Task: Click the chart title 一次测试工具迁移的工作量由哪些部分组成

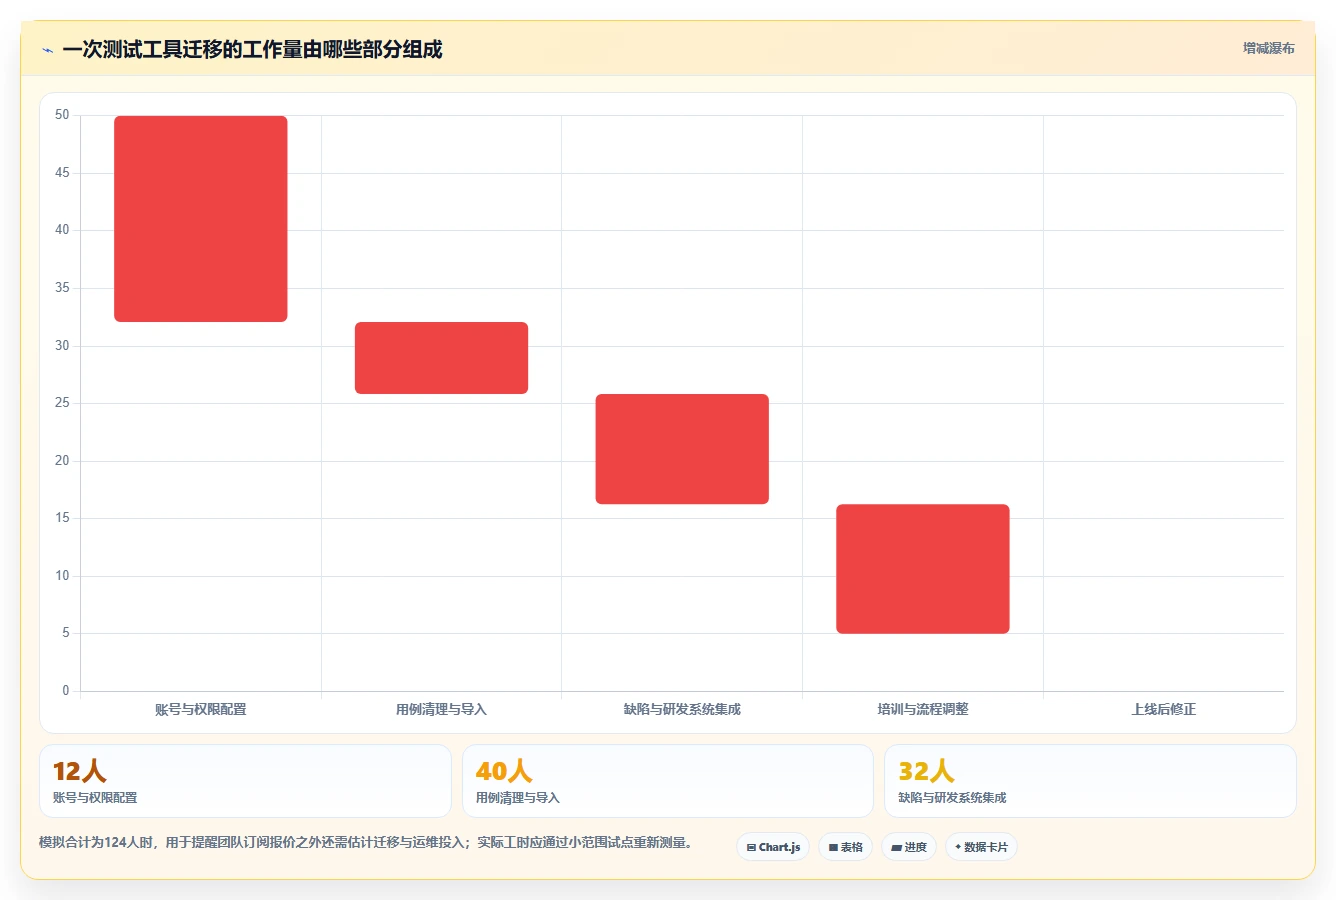Action: [x=252, y=49]
